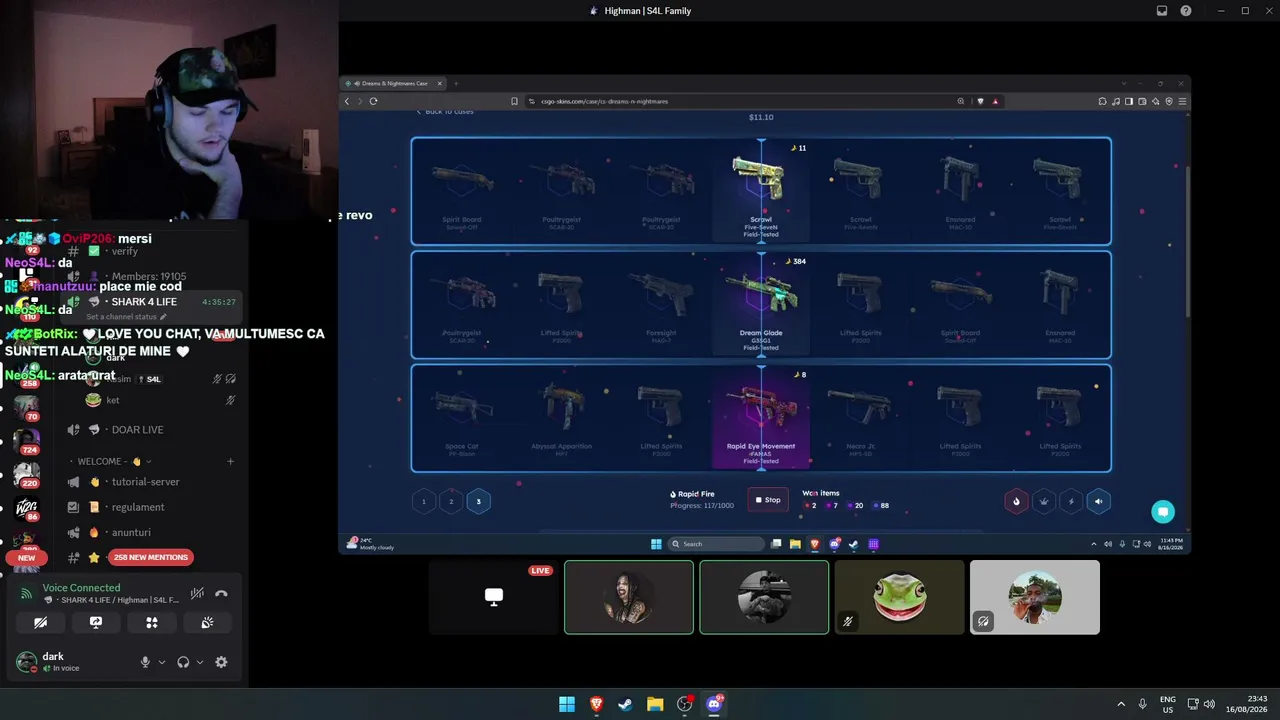
Task: Open the LIVE screen share tile
Action: [494, 597]
